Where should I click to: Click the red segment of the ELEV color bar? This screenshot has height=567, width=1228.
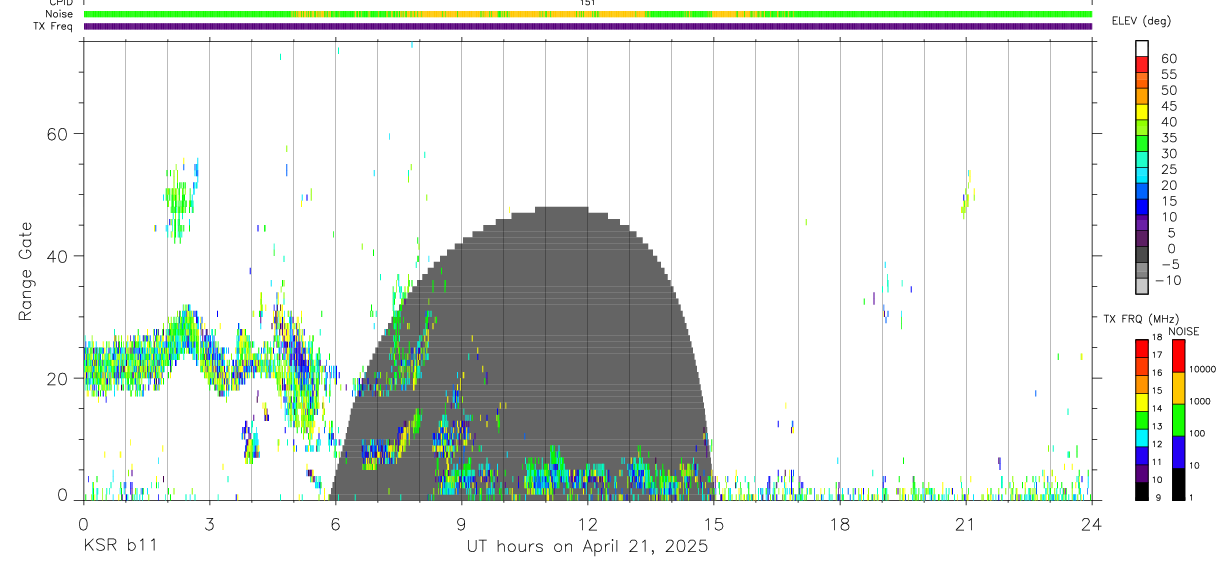coord(1142,65)
